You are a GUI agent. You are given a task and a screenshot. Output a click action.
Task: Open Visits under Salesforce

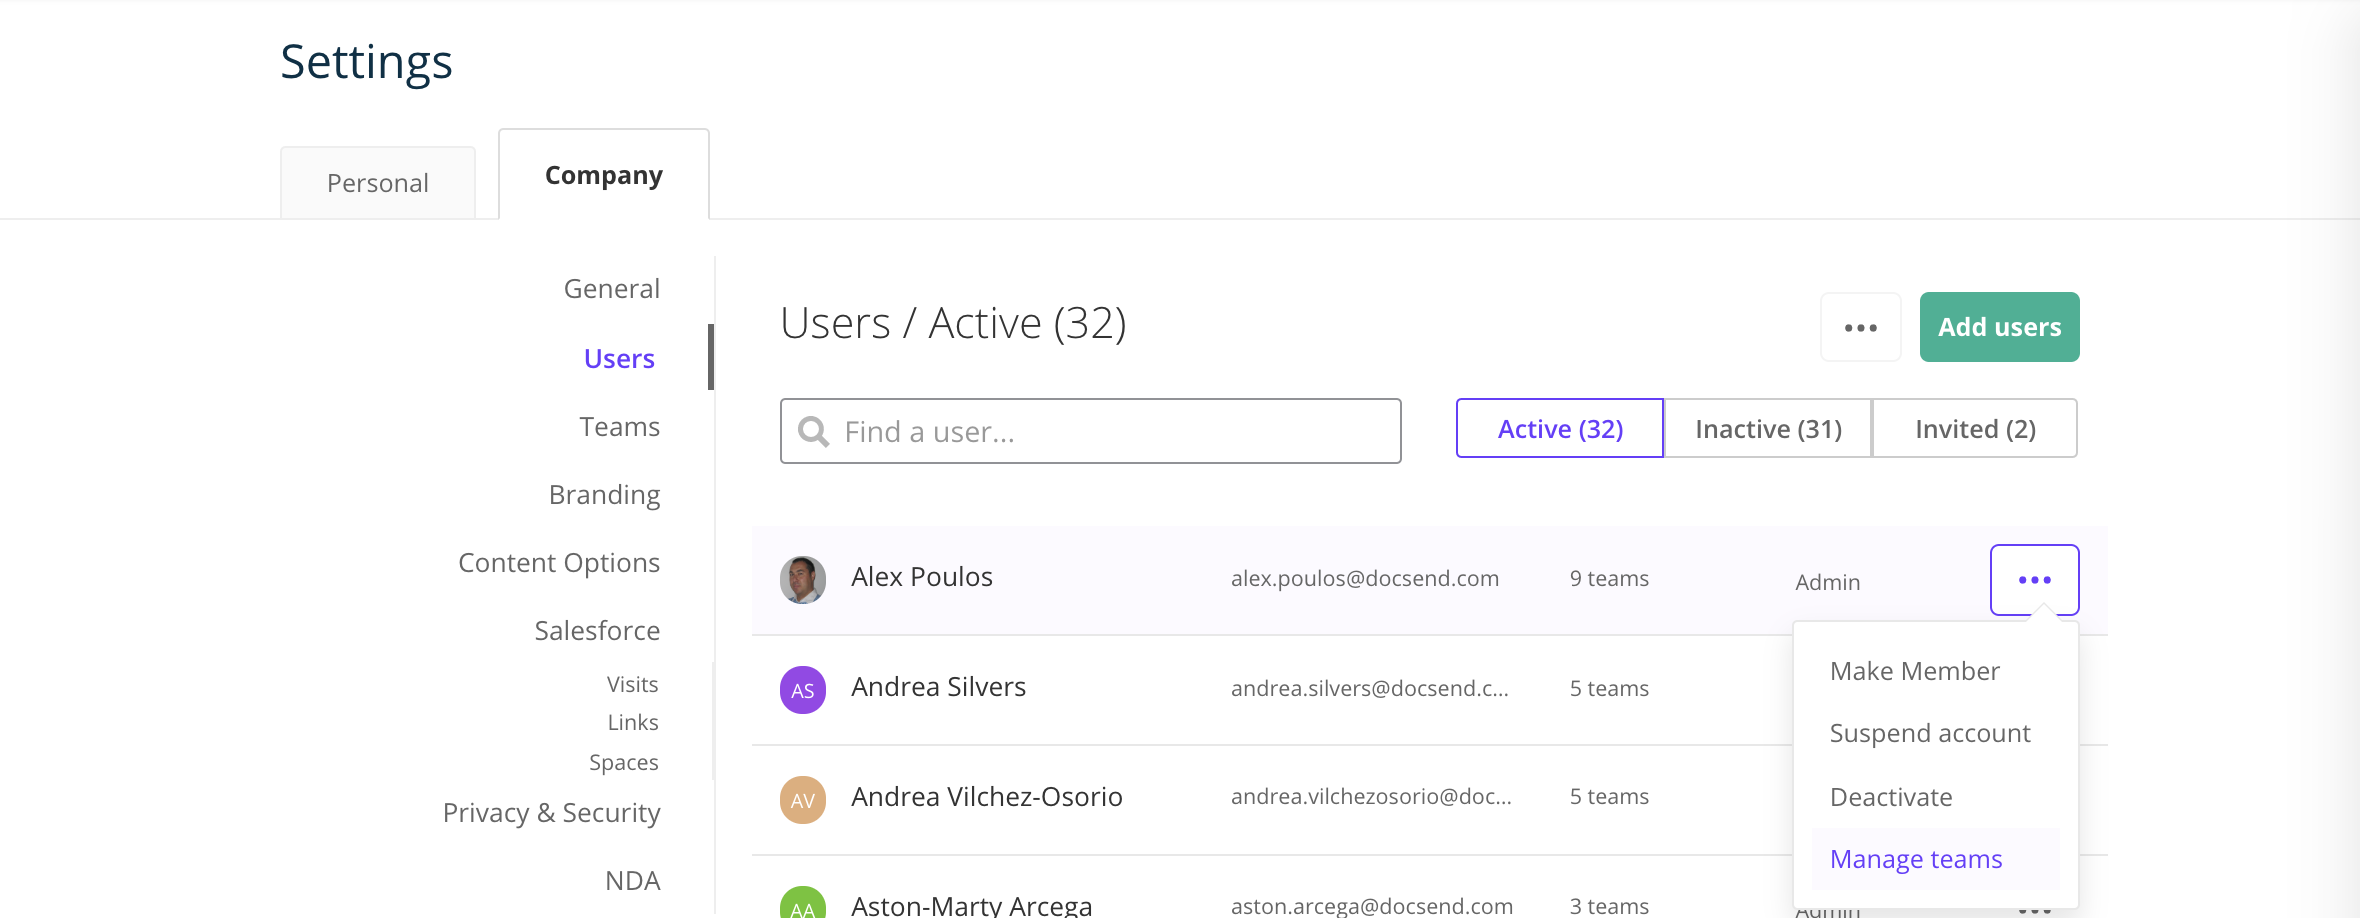pyautogui.click(x=633, y=685)
